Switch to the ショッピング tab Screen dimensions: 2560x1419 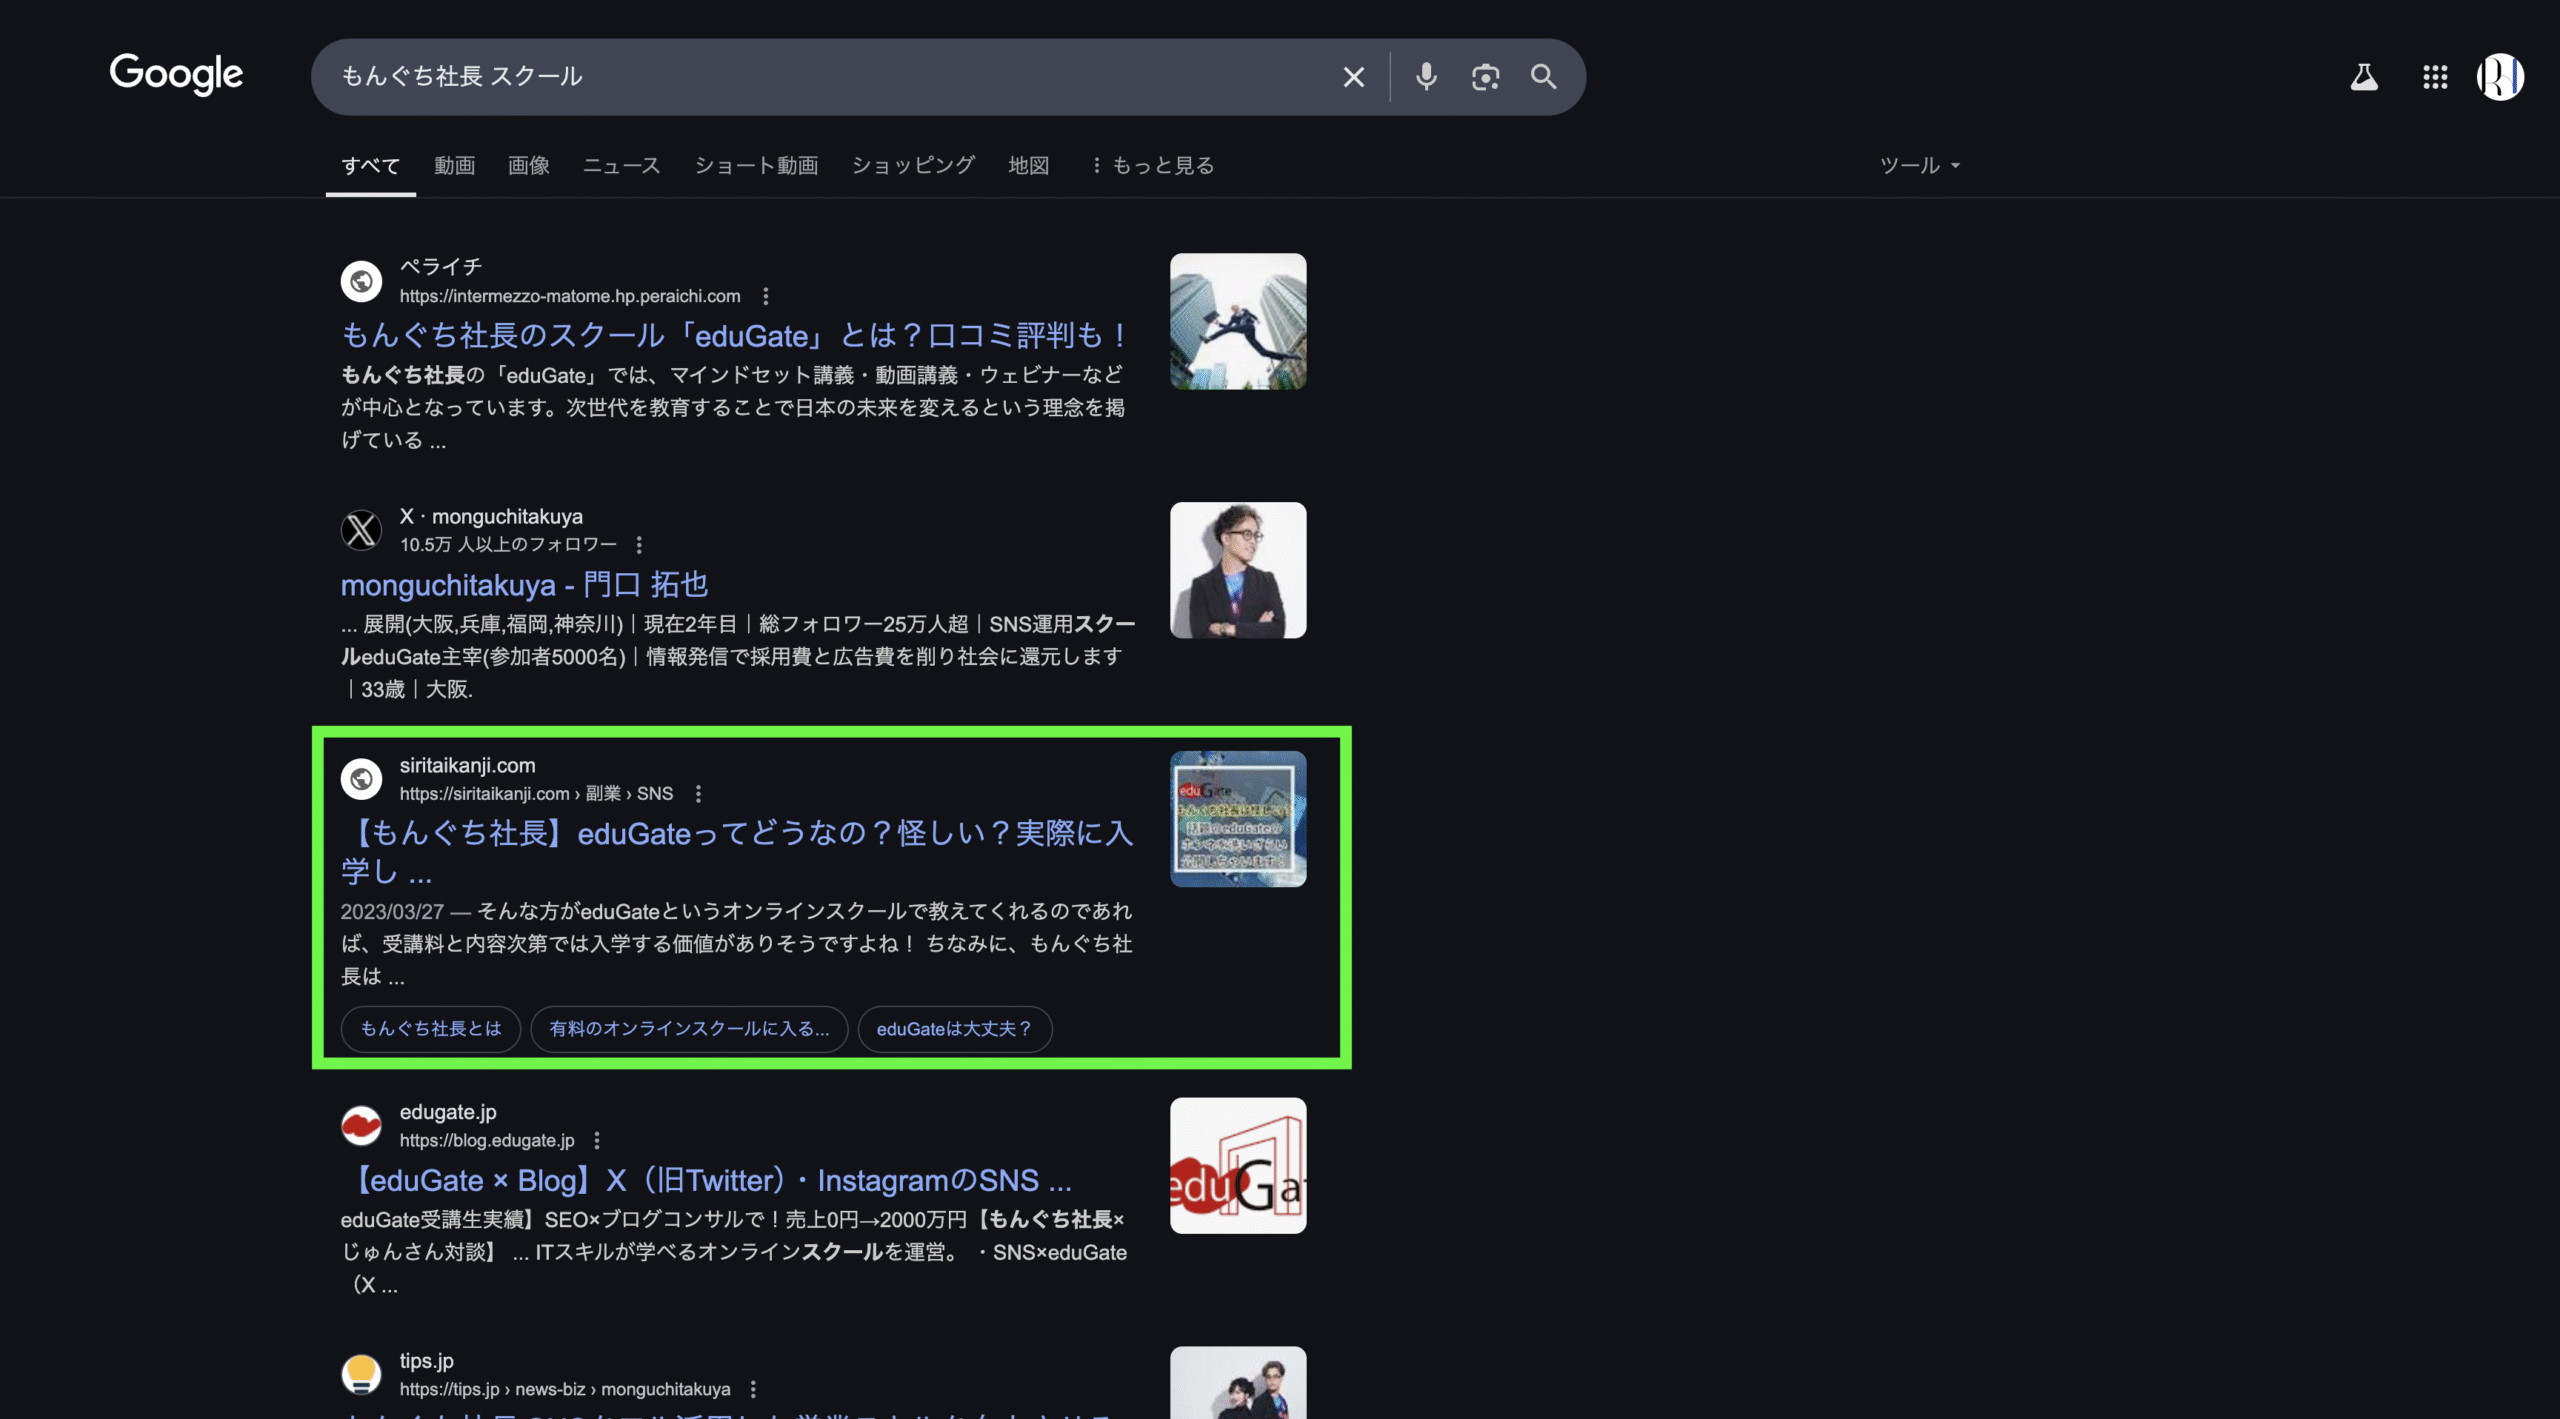[913, 166]
